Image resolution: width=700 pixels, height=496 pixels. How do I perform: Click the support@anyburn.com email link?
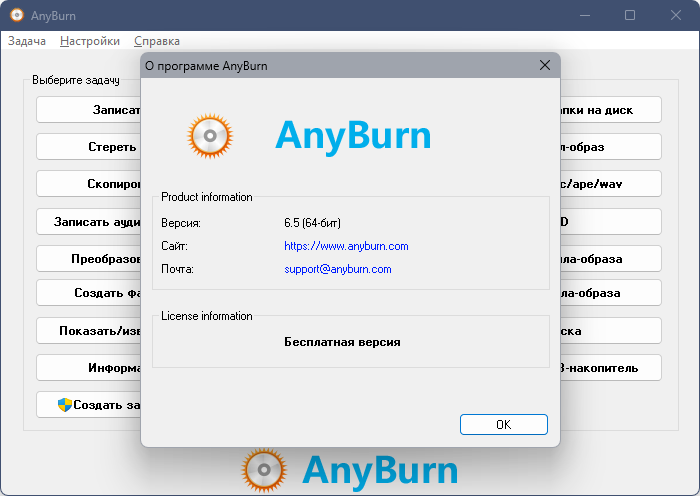click(x=338, y=269)
